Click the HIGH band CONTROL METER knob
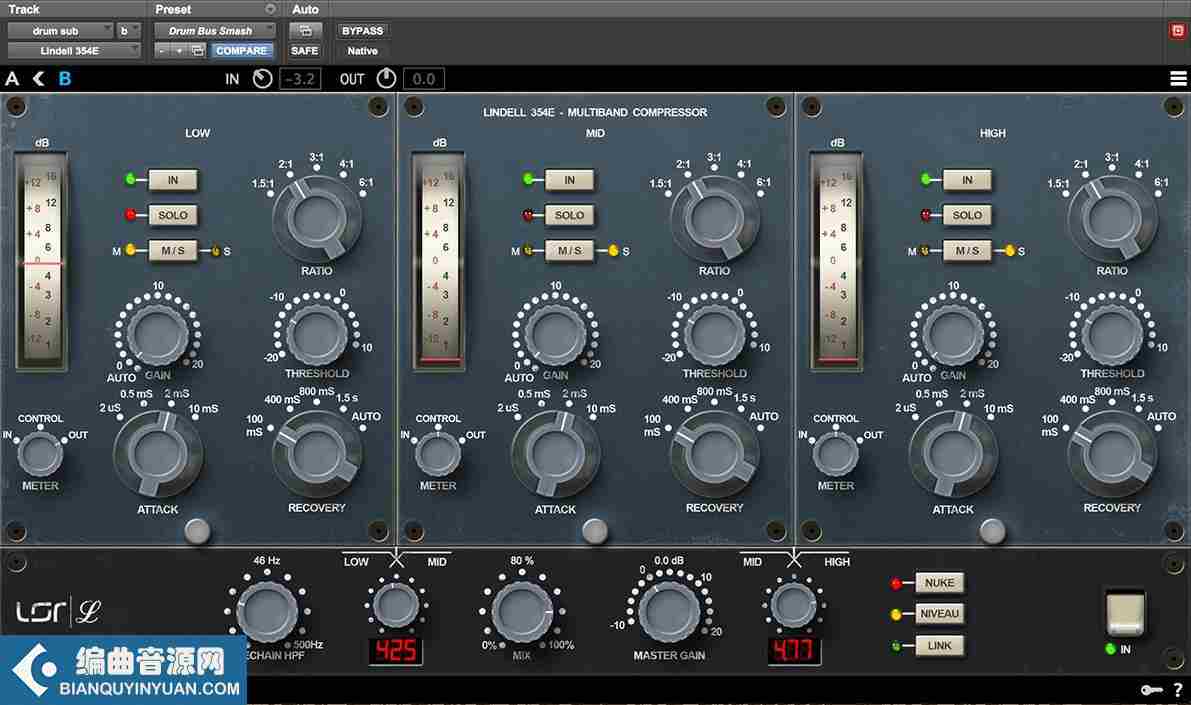Screen dimensions: 1191x705 836,454
